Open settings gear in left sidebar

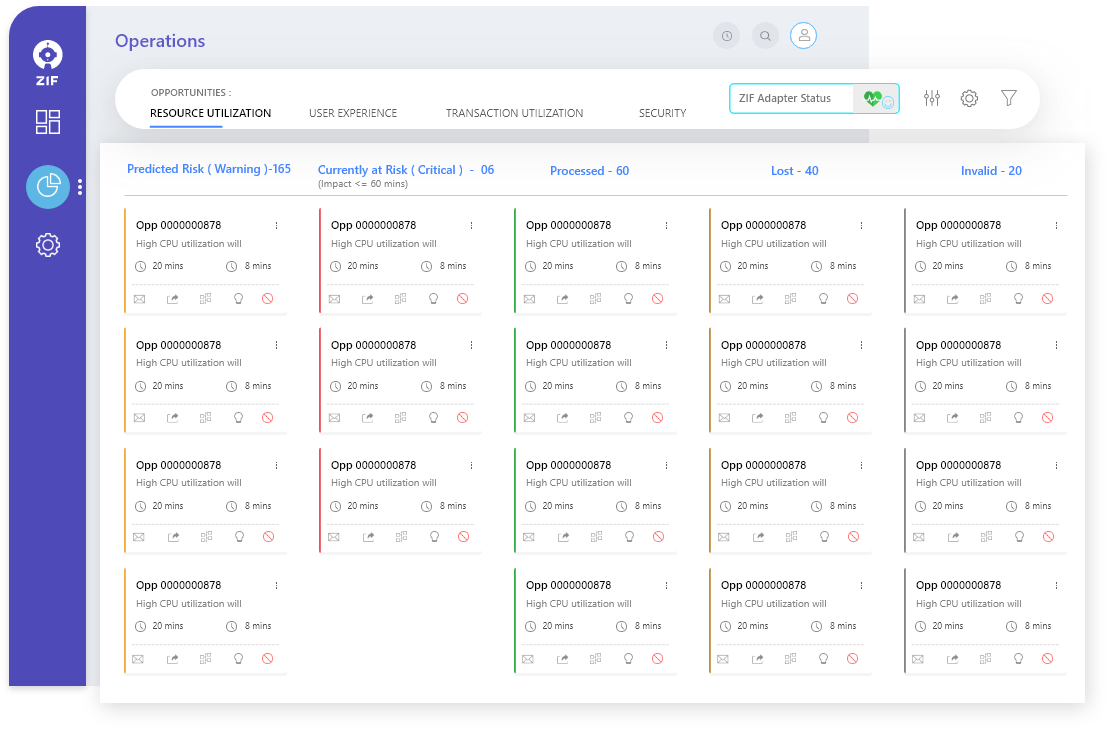point(48,245)
